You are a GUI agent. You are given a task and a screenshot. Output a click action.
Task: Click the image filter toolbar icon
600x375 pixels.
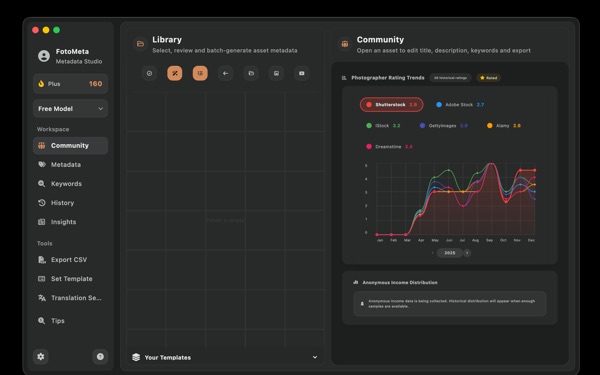pyautogui.click(x=276, y=73)
